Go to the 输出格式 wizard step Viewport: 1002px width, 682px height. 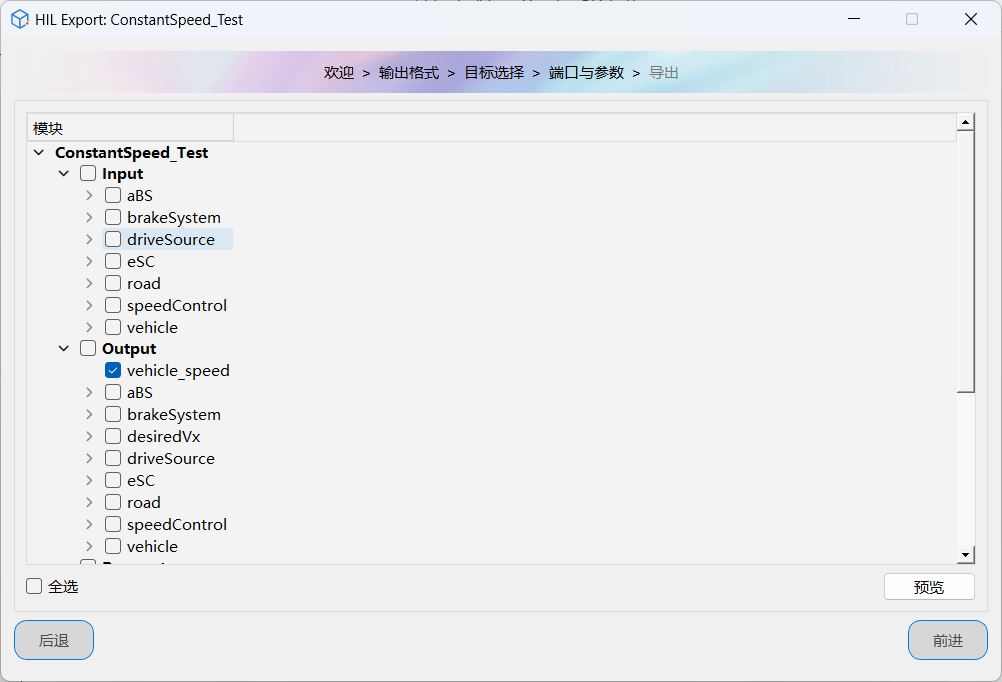[408, 73]
